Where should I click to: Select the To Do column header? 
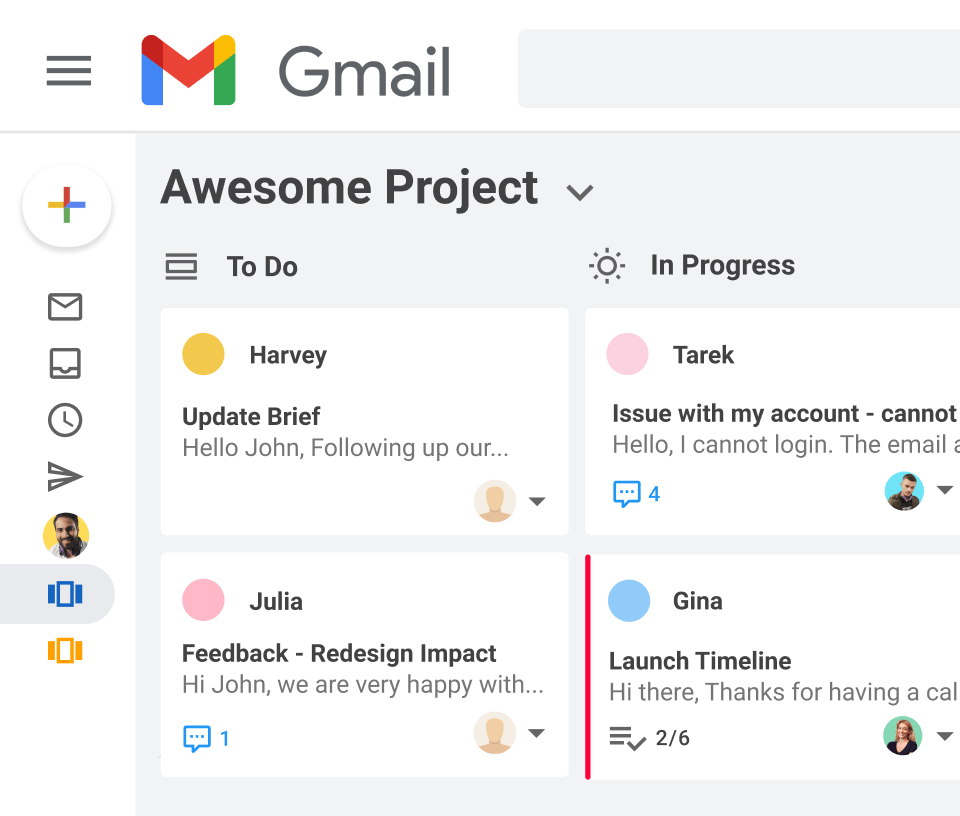(262, 266)
